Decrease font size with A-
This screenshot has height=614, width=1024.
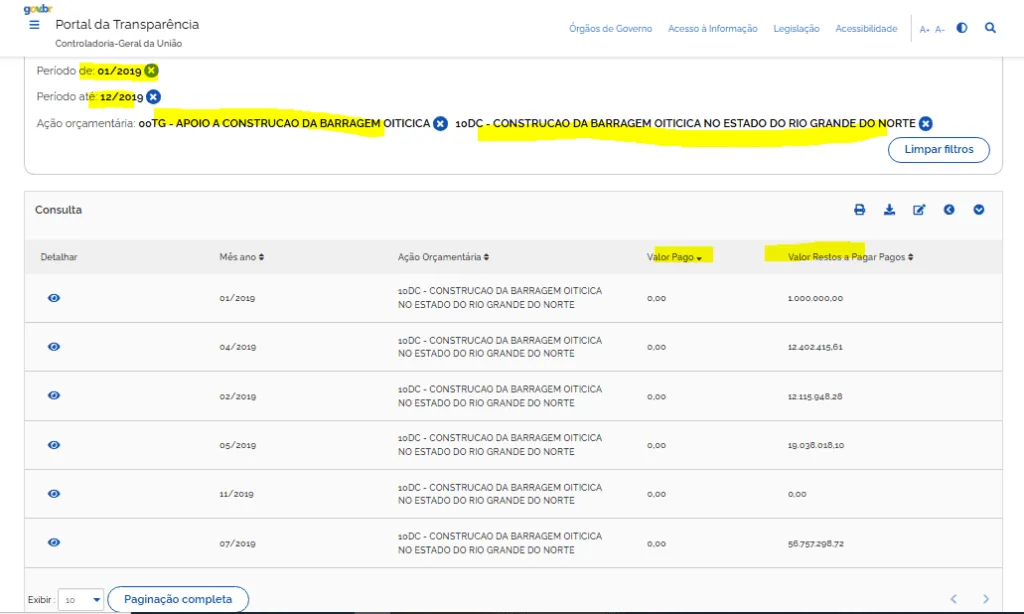pos(940,29)
